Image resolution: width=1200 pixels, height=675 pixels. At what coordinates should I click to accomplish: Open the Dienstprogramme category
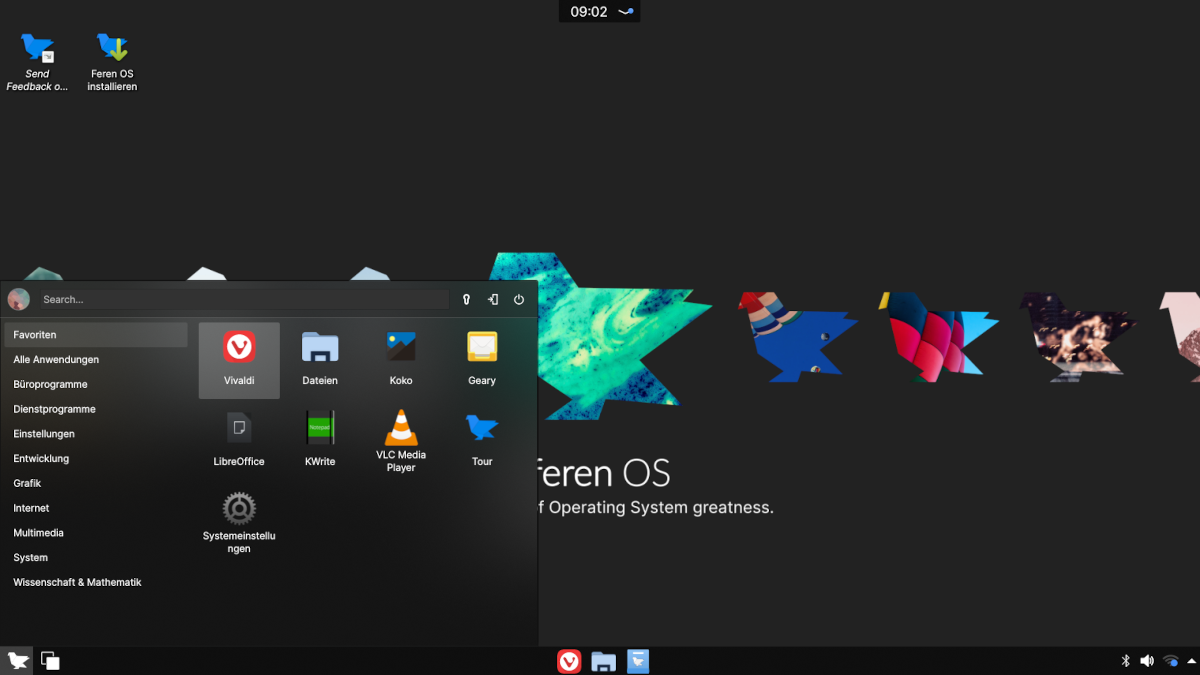point(95,409)
